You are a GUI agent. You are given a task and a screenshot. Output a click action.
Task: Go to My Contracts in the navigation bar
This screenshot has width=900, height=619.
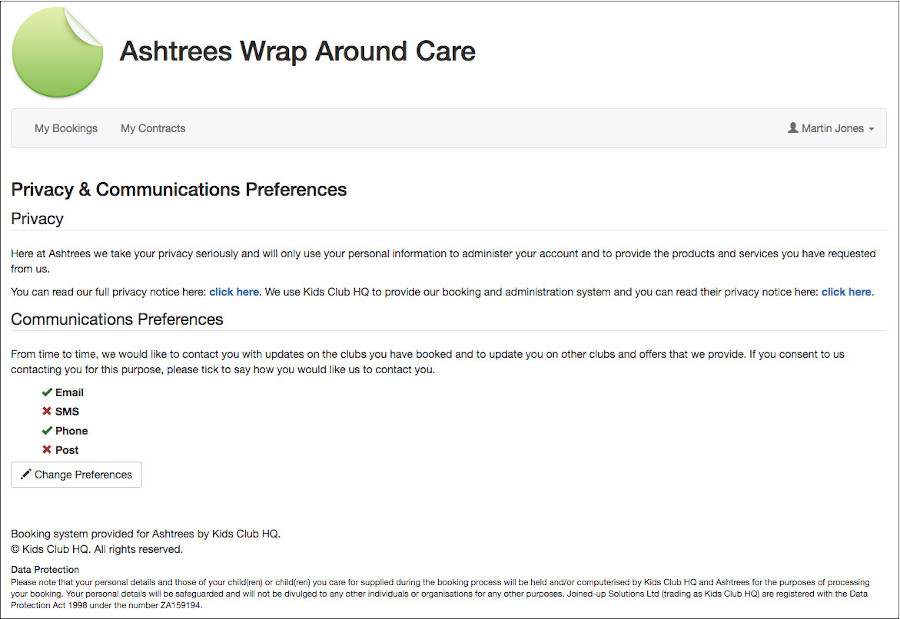153,128
